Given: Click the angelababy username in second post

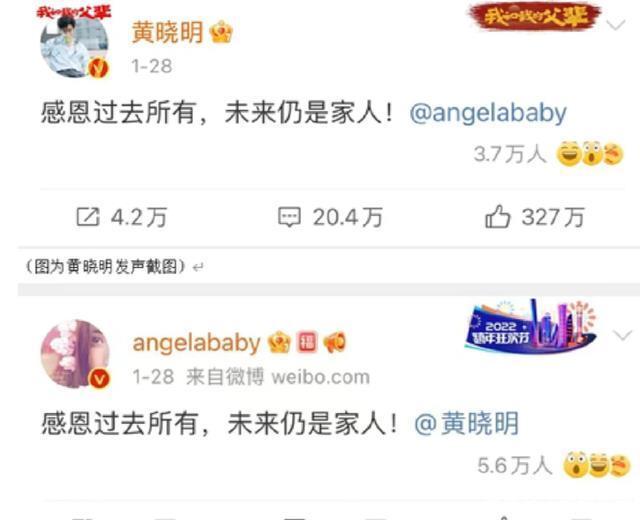Looking at the screenshot, I should (x=196, y=343).
